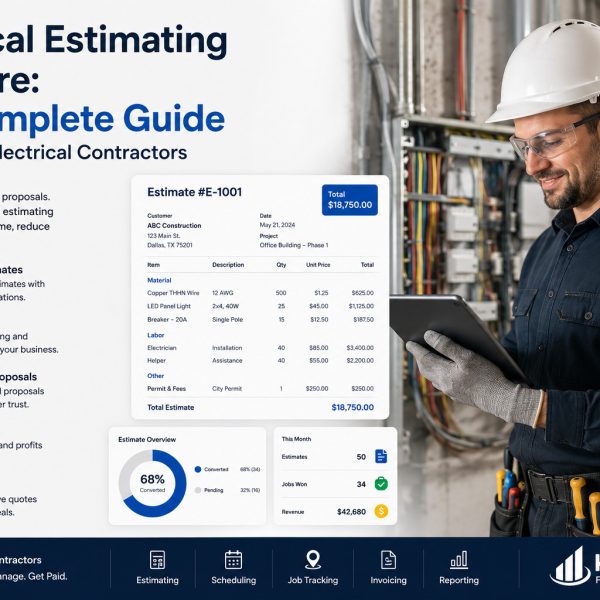Click the 34 Jobs Won value
Screen dimensions: 600x600
[x=361, y=484]
